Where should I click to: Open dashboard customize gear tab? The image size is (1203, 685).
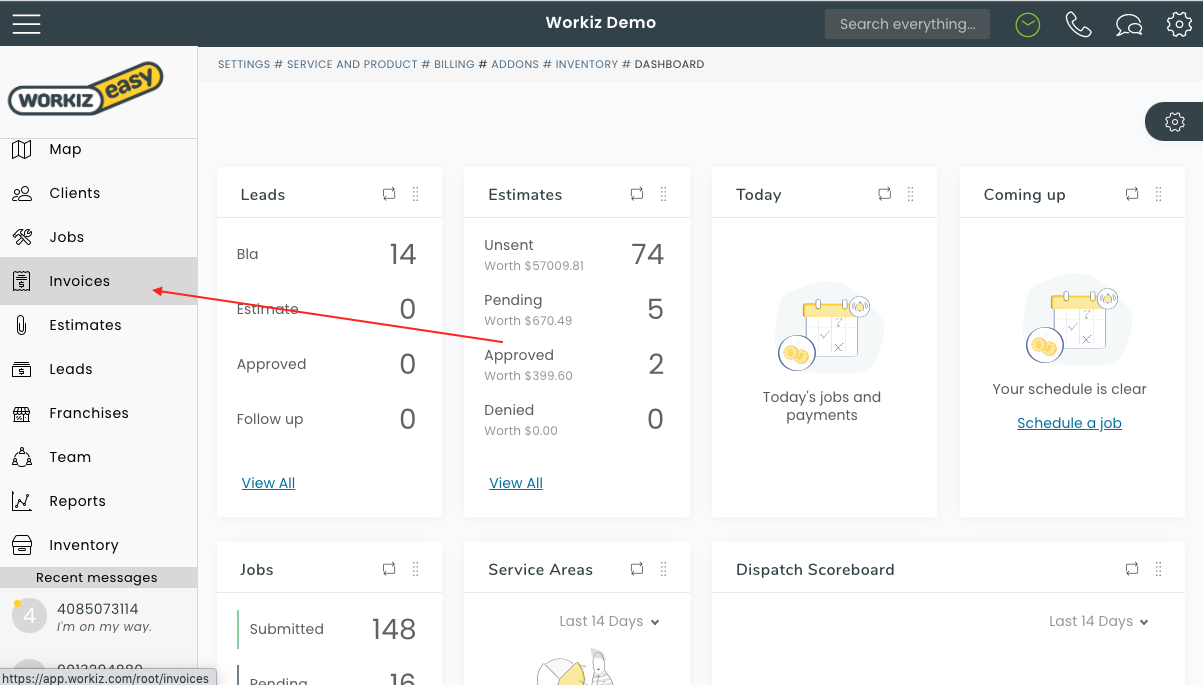pyautogui.click(x=1175, y=122)
